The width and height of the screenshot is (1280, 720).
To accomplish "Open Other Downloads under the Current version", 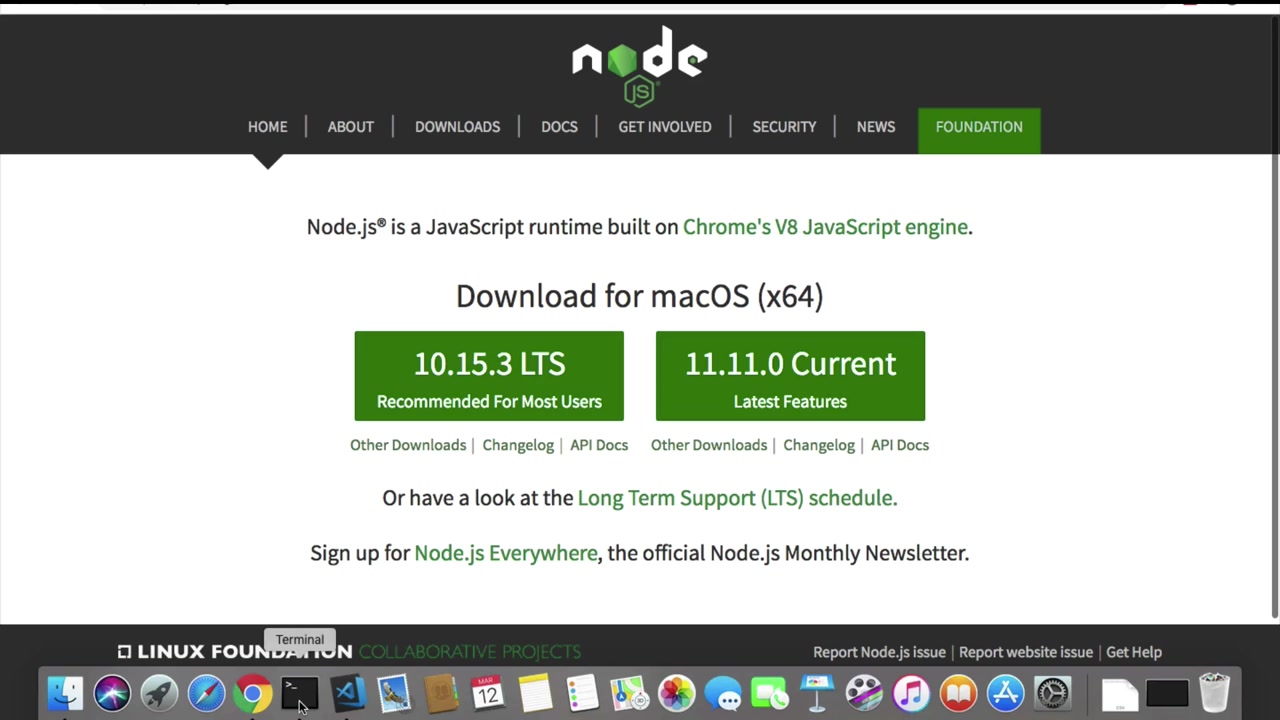I will pos(709,445).
